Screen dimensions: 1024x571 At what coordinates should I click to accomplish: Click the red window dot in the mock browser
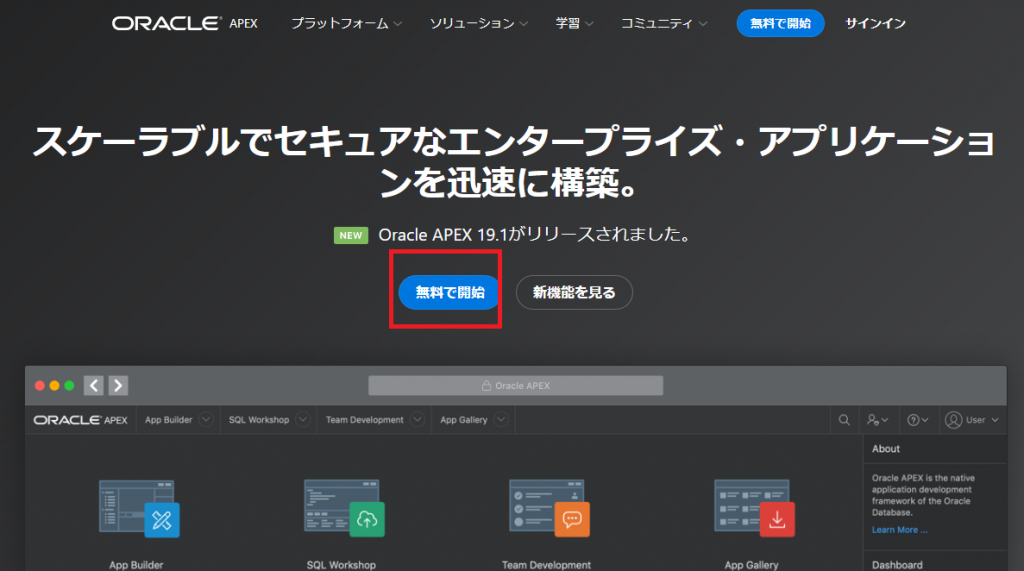point(40,385)
